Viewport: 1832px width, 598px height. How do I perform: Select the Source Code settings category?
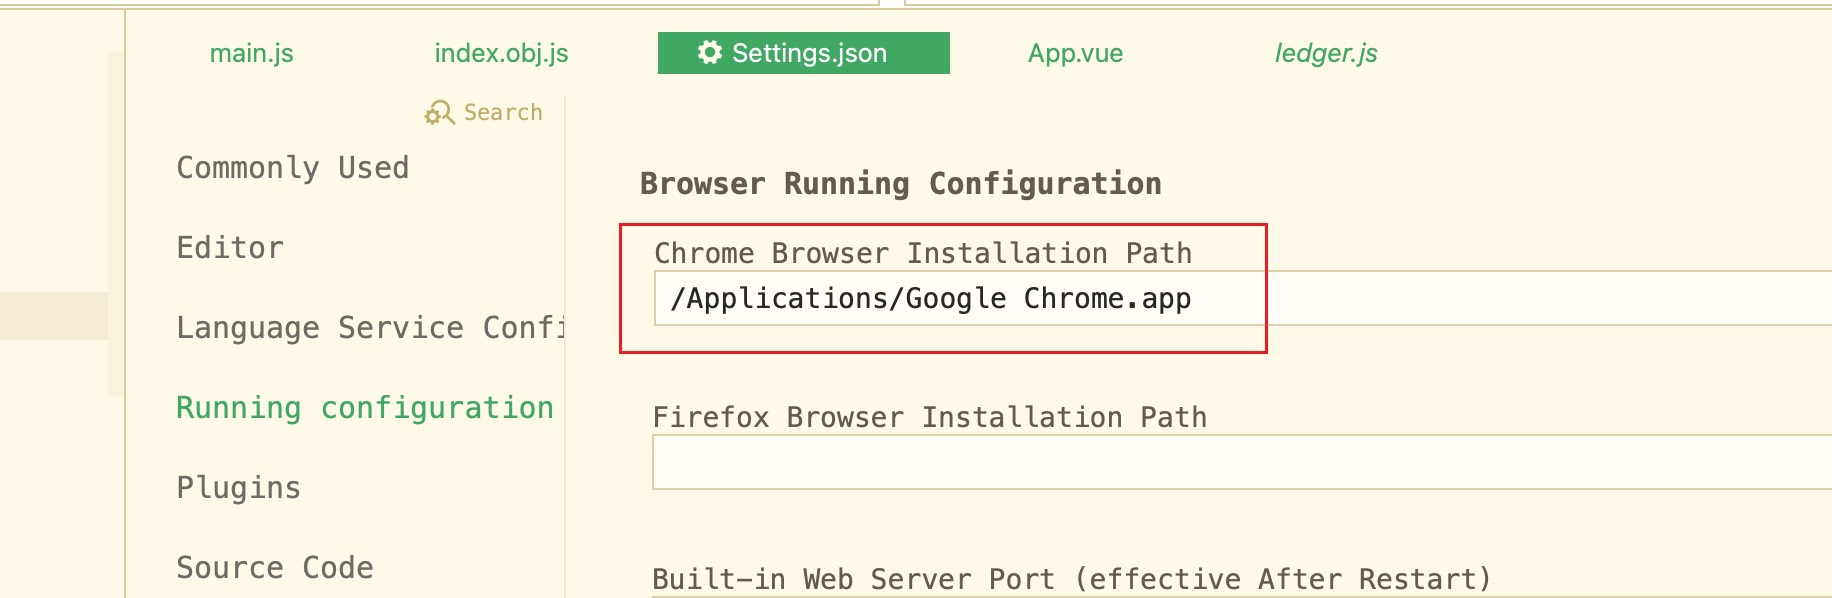pos(275,567)
